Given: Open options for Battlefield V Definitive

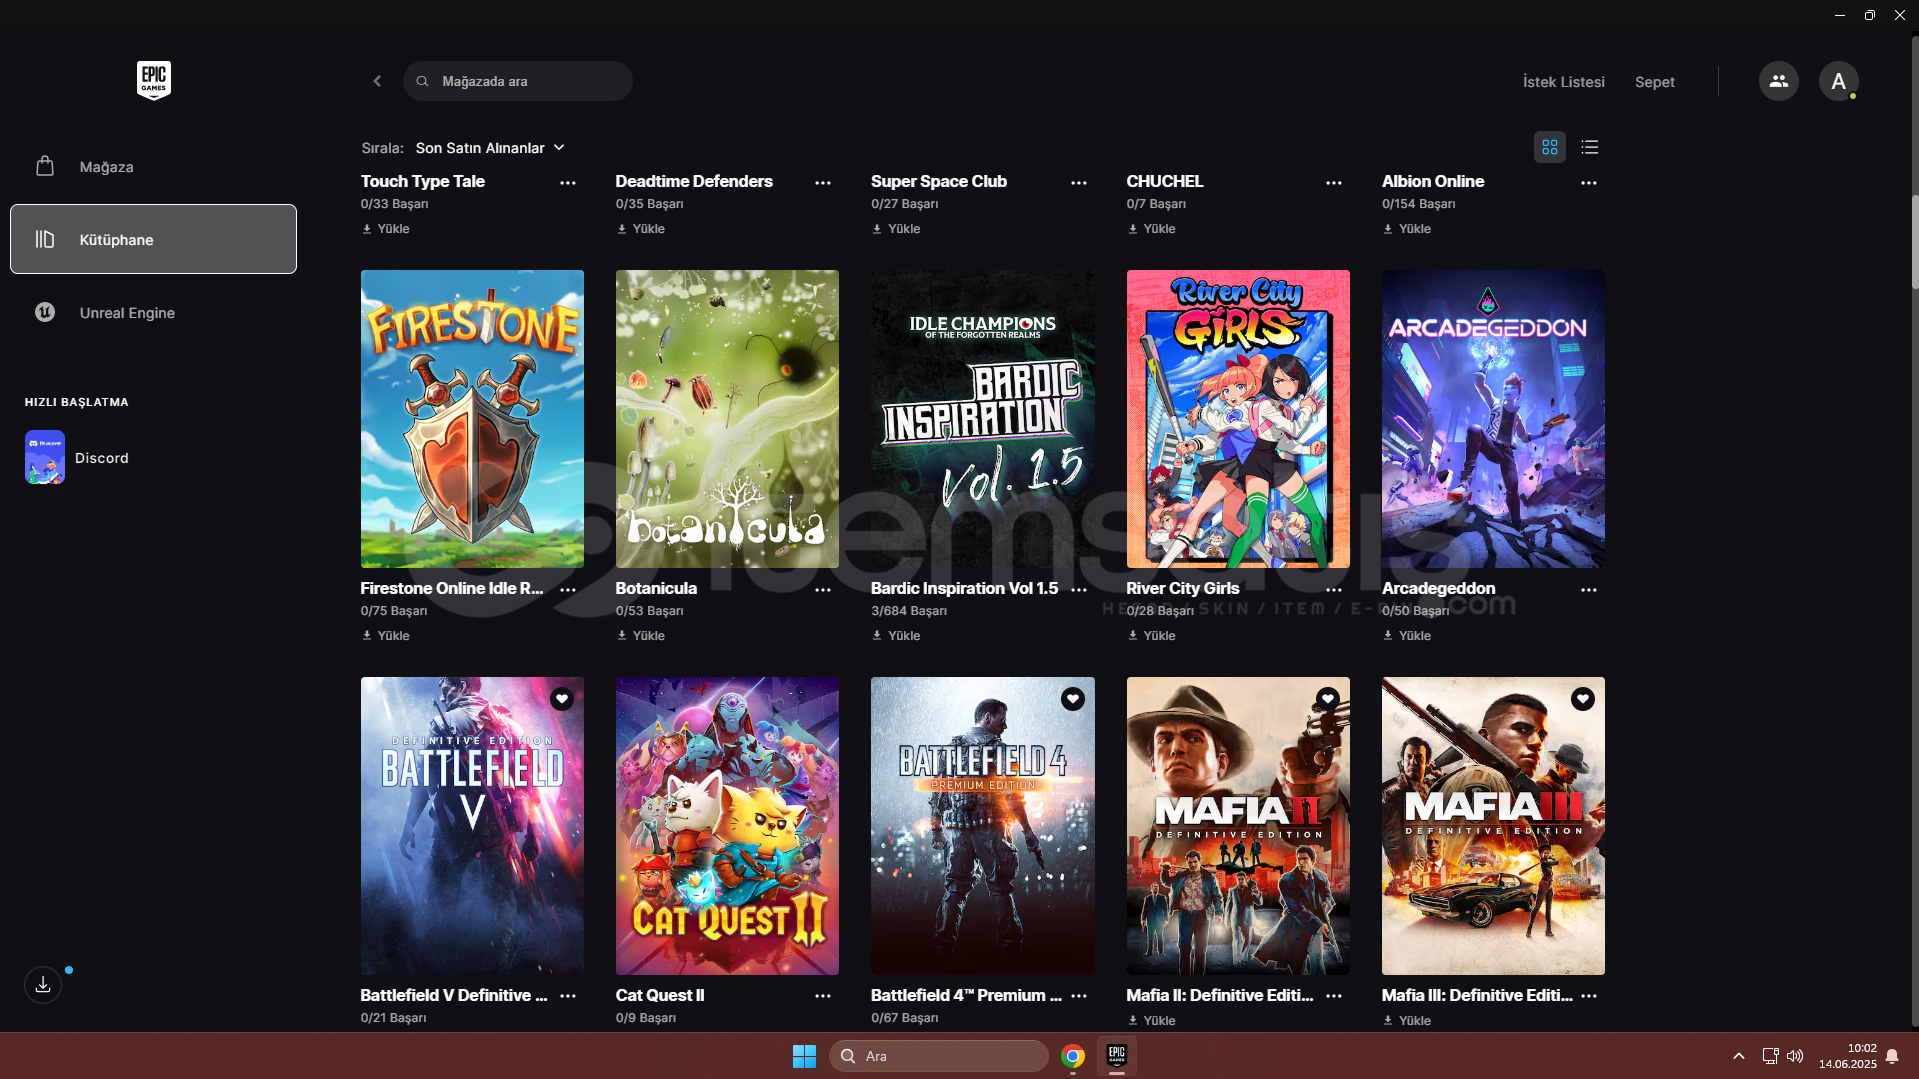Looking at the screenshot, I should tap(567, 996).
